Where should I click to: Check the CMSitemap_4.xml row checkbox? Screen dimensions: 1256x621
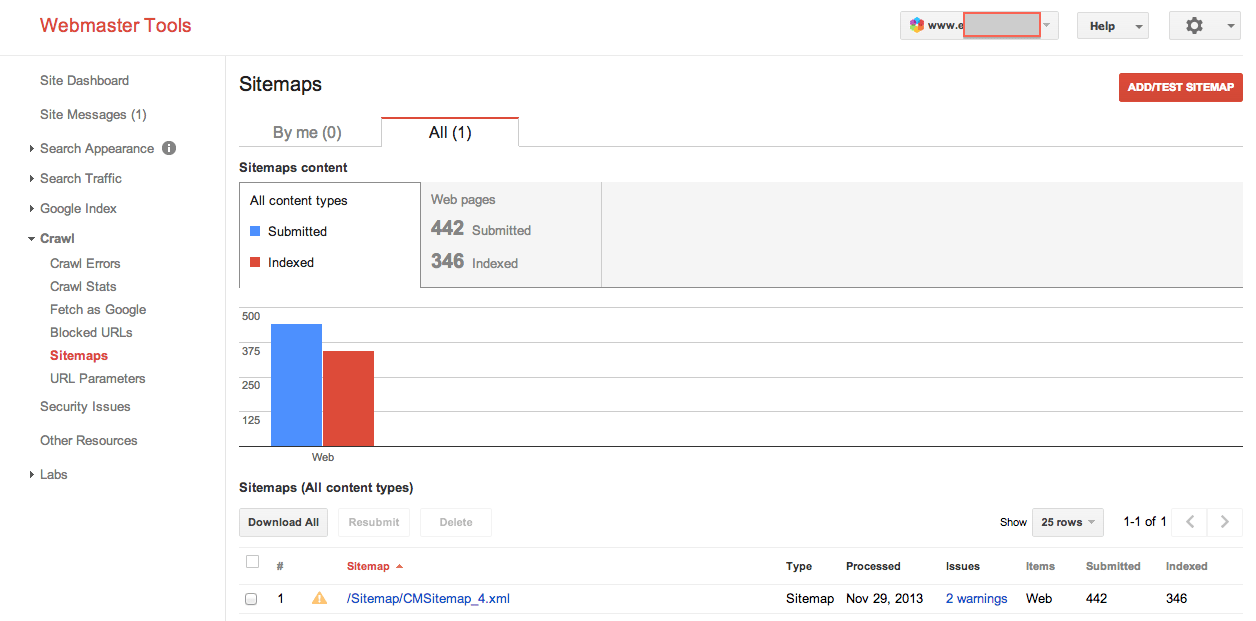click(x=251, y=599)
